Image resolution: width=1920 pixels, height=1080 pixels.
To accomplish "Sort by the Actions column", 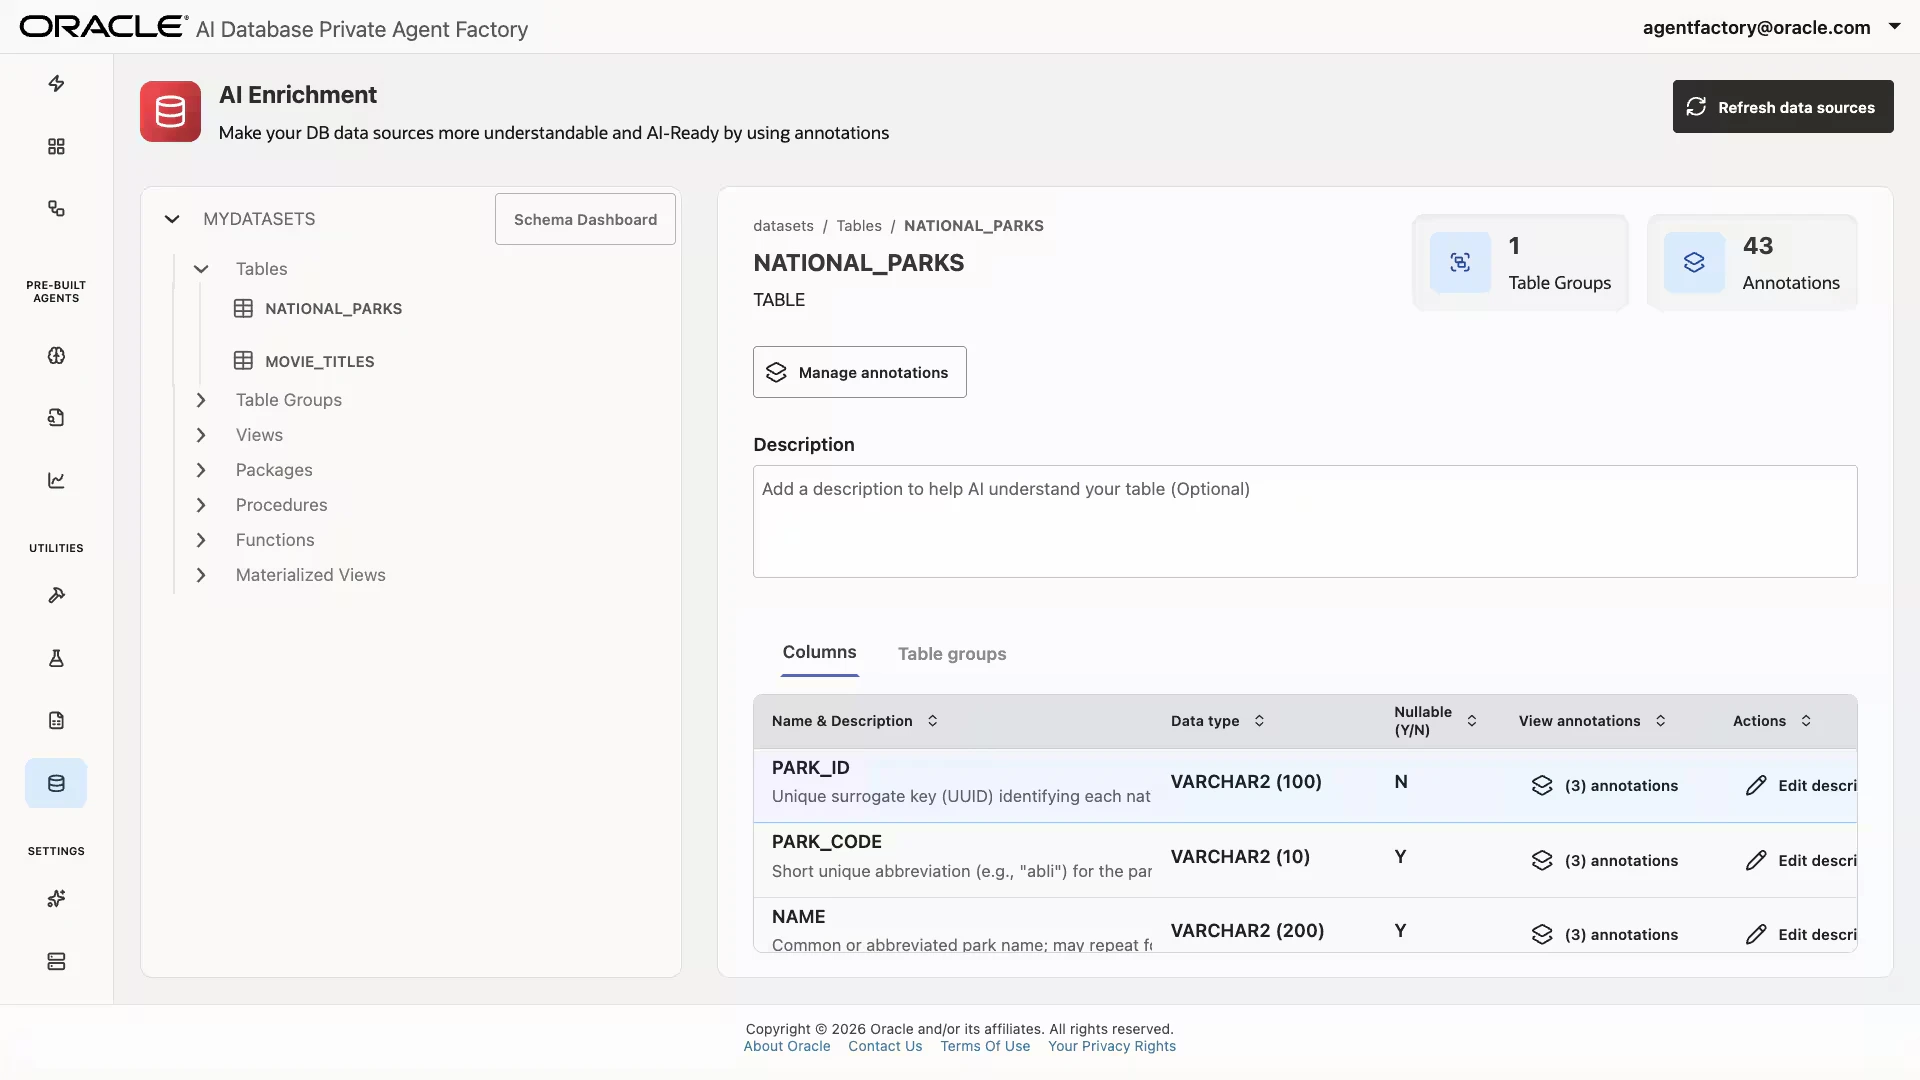I will [1806, 721].
